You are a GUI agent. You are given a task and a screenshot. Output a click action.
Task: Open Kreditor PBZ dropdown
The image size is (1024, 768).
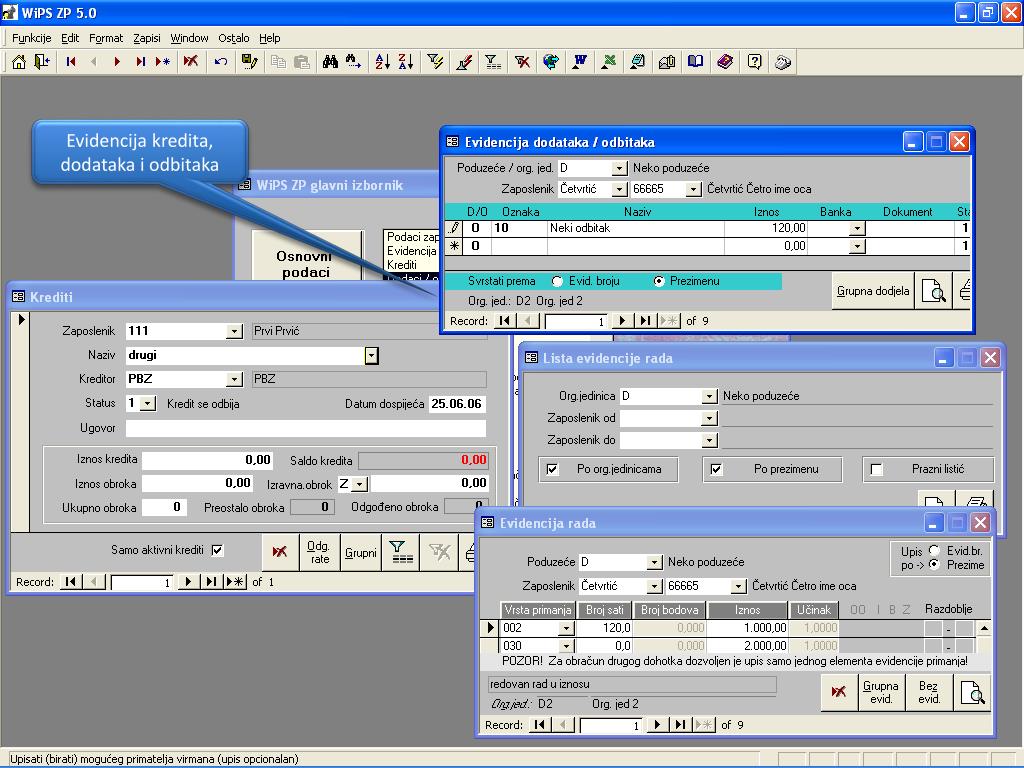tap(234, 379)
